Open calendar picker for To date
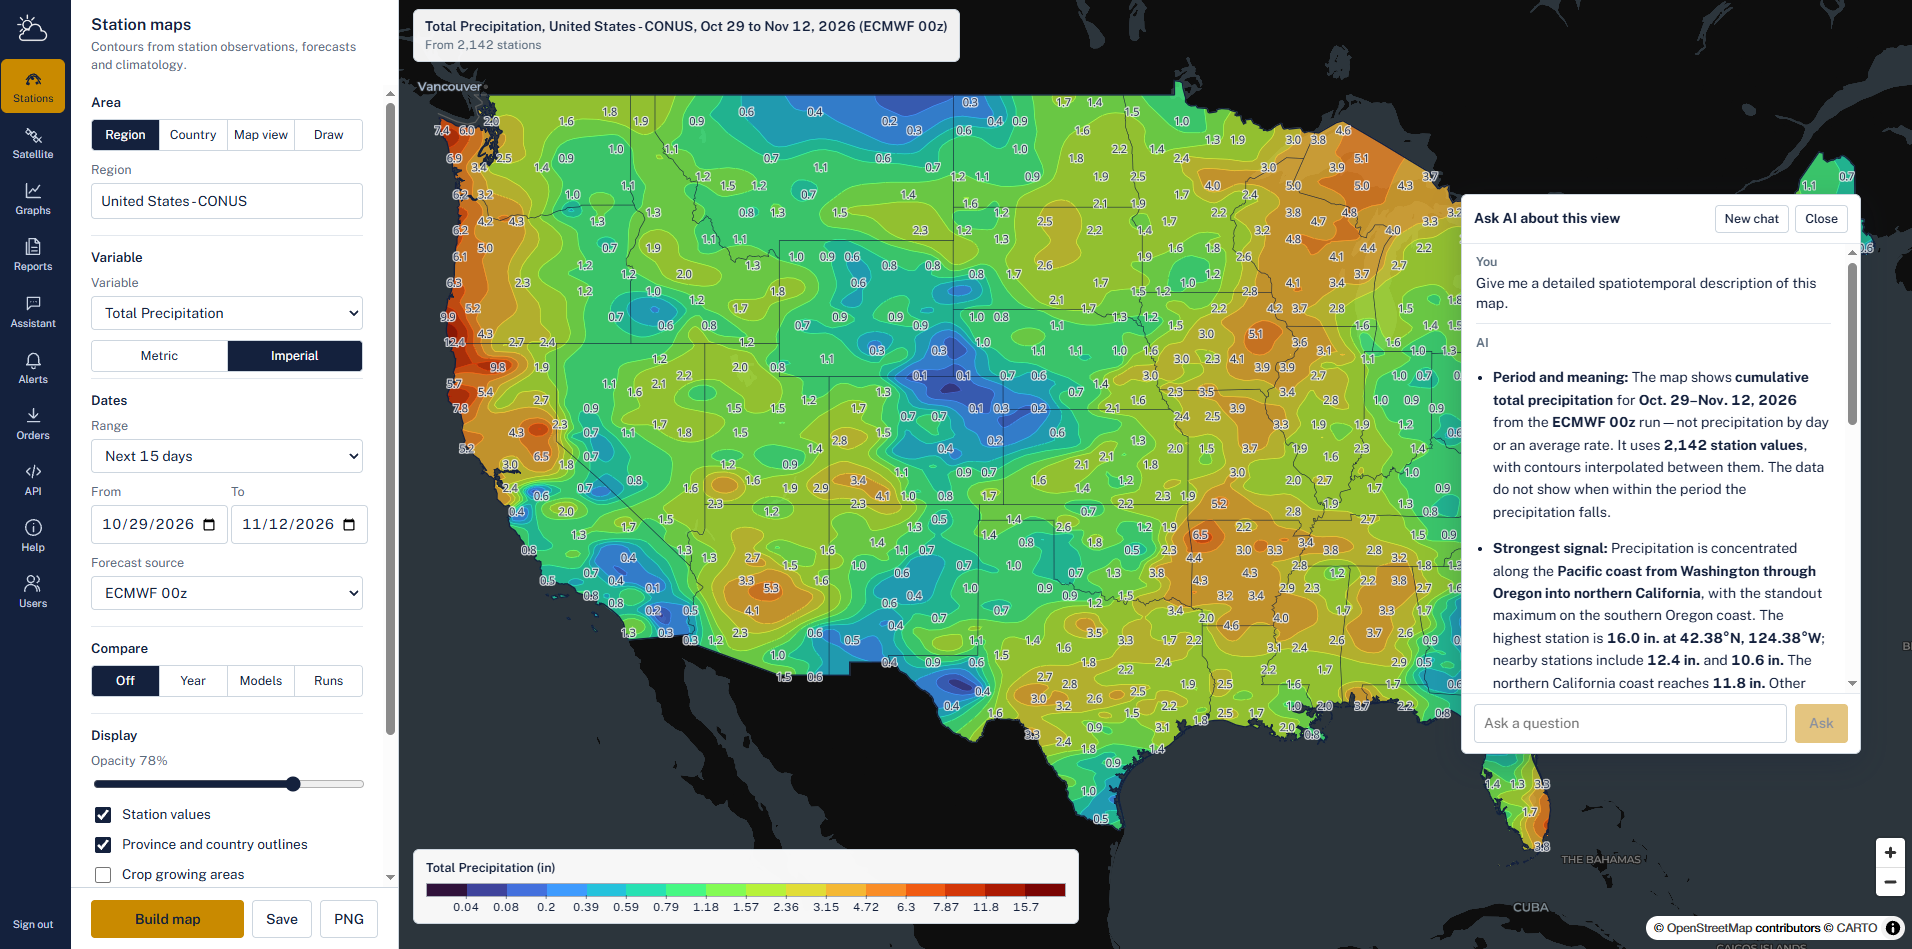 349,525
